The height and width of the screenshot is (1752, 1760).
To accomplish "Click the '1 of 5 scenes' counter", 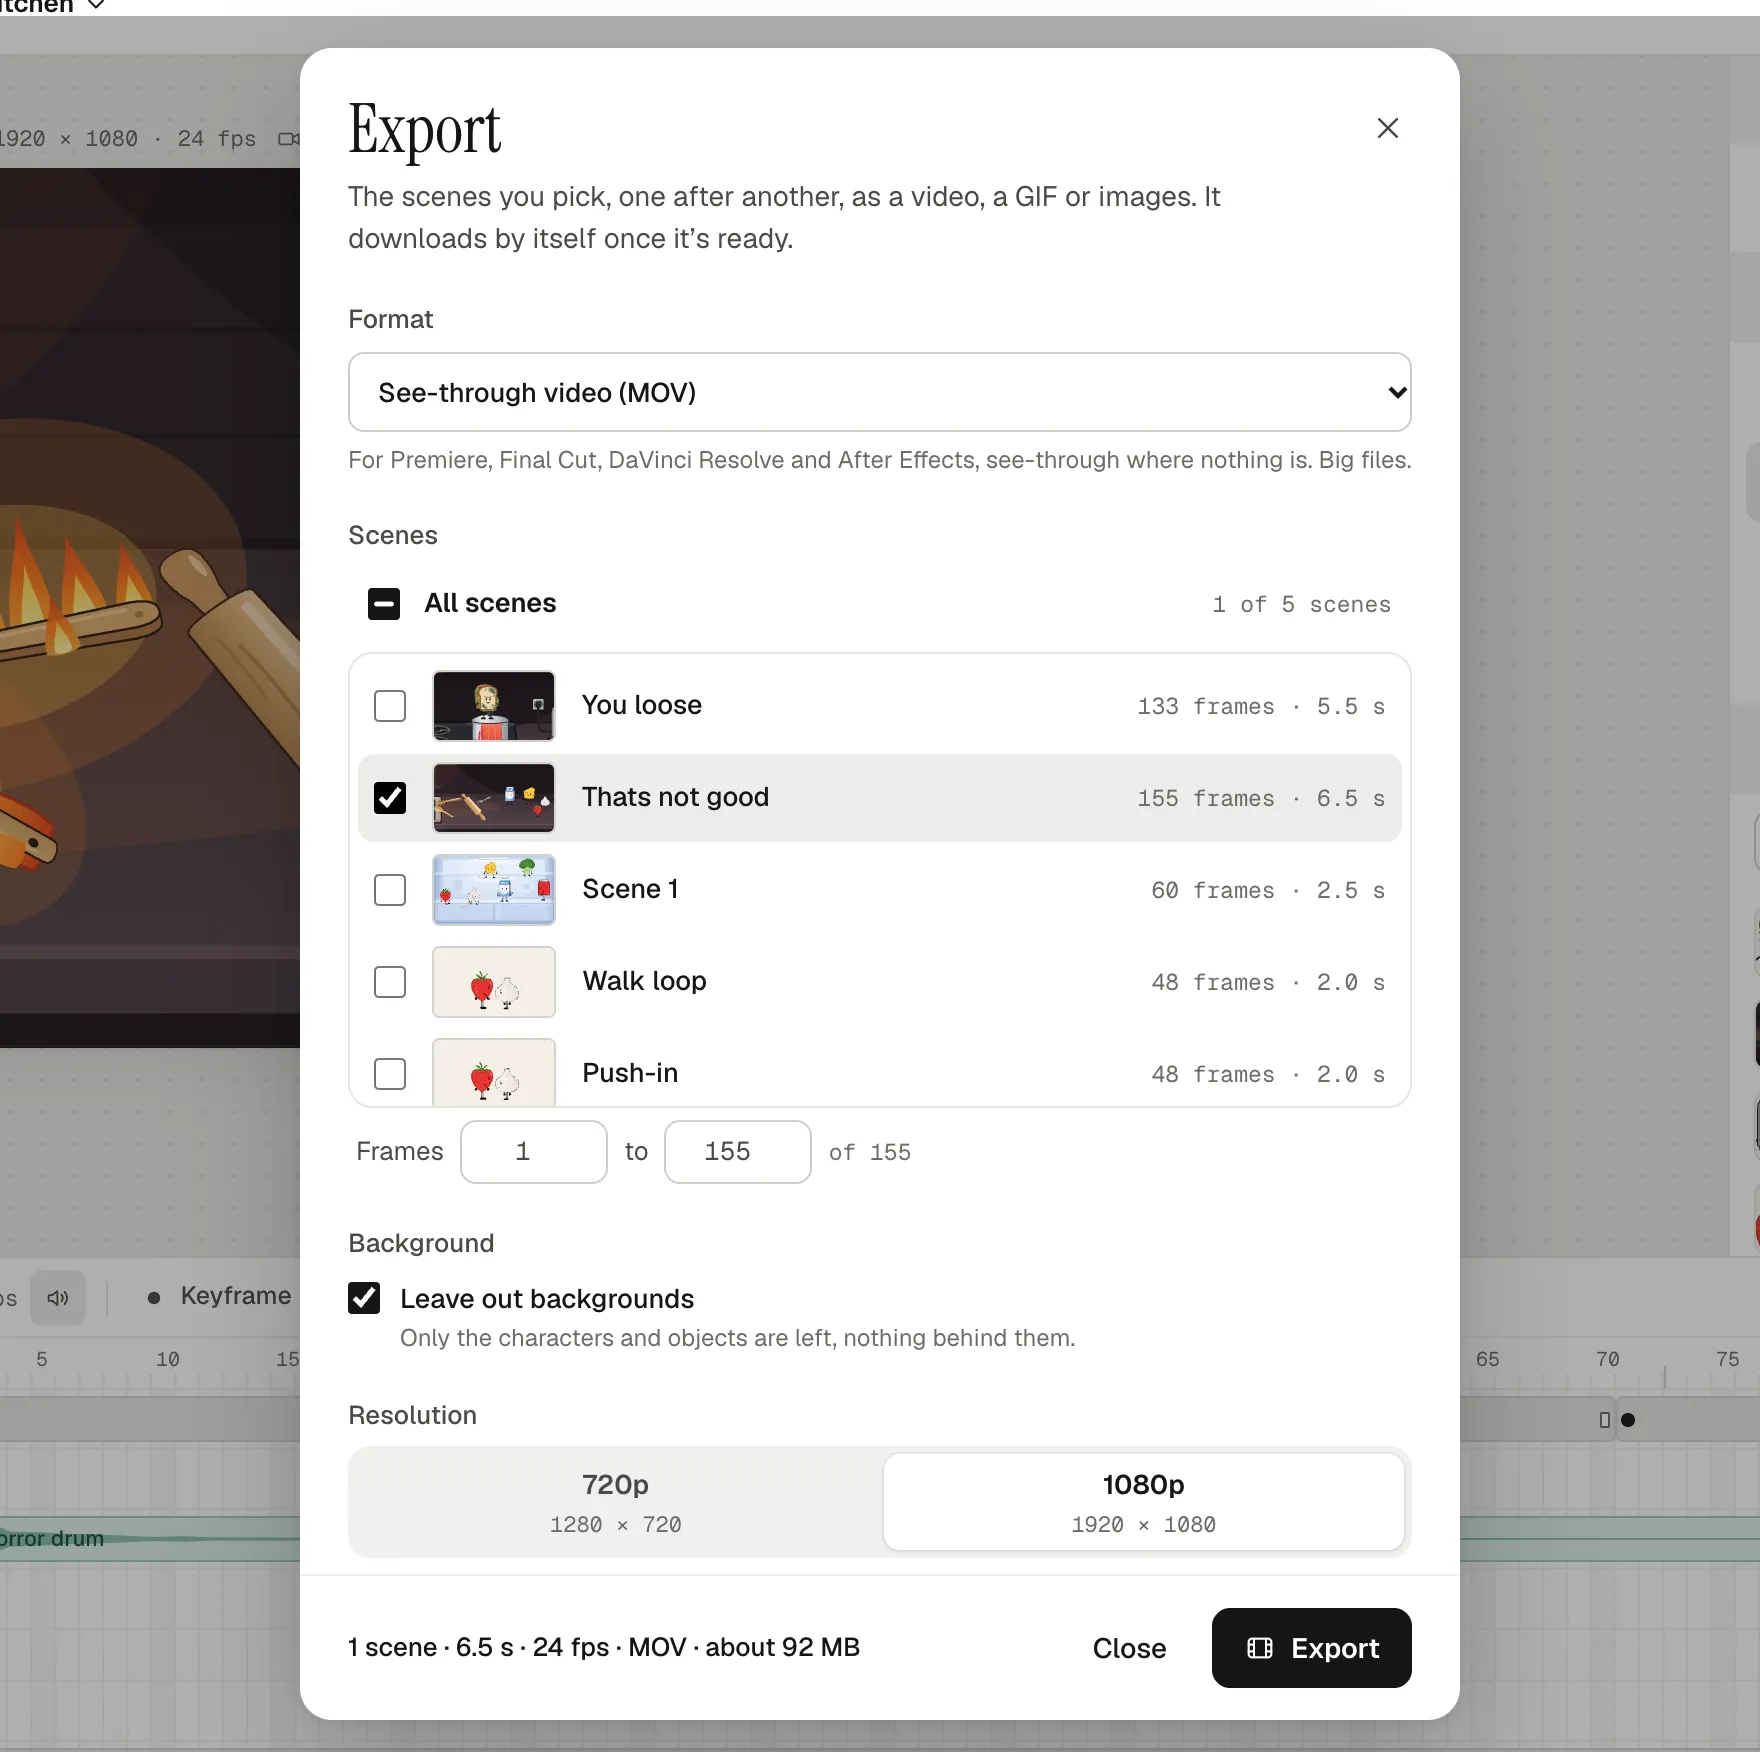I will [x=1301, y=605].
